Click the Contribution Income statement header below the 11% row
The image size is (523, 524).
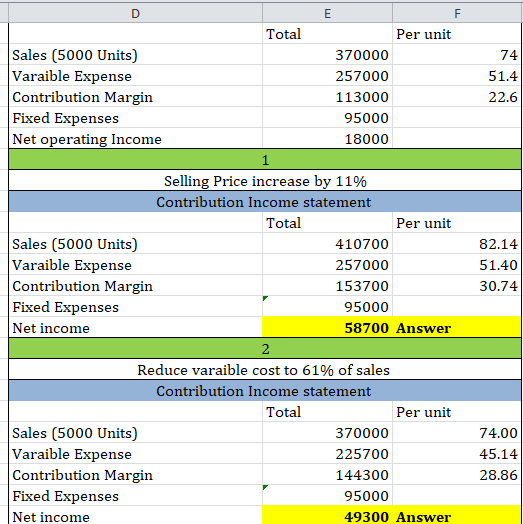(265, 202)
